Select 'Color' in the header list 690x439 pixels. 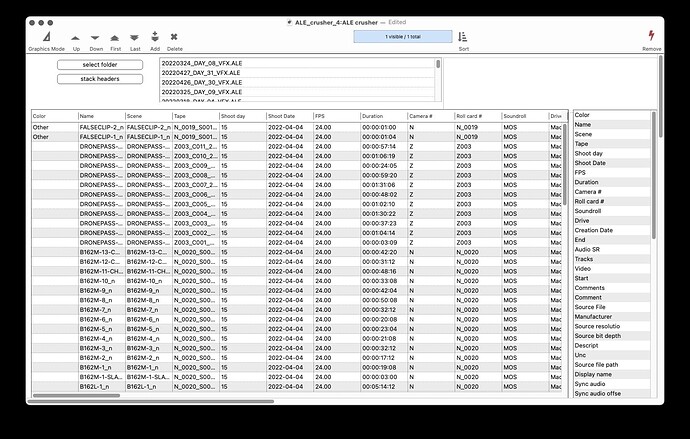tap(612, 115)
